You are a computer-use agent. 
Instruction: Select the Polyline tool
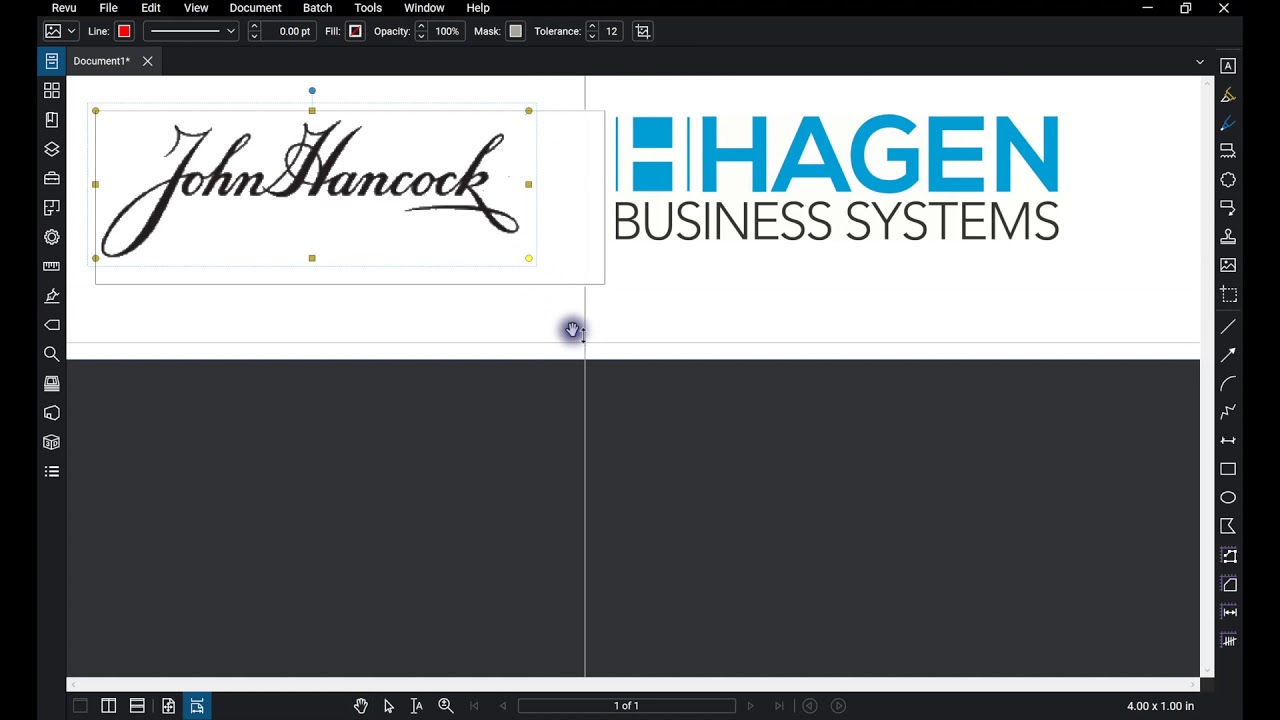click(x=1228, y=412)
